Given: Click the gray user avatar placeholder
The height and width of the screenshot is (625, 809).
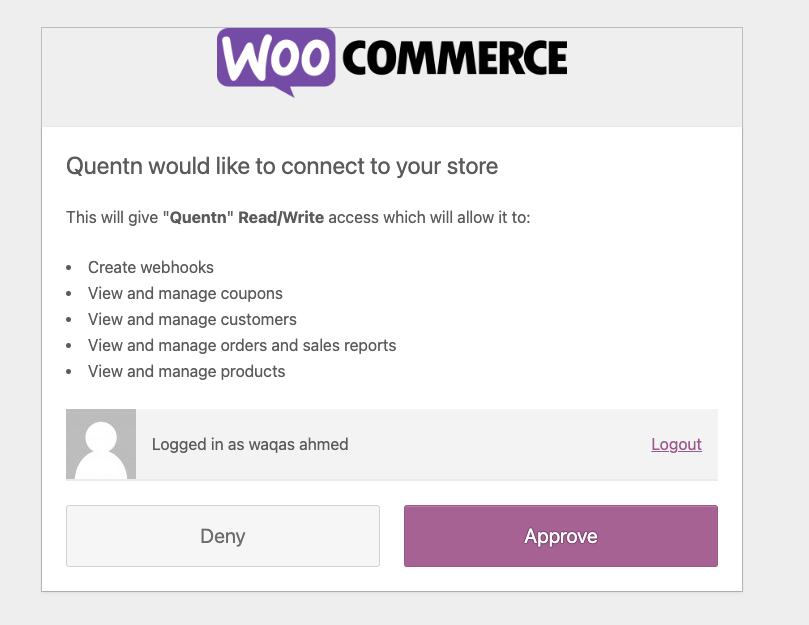Looking at the screenshot, I should (101, 444).
